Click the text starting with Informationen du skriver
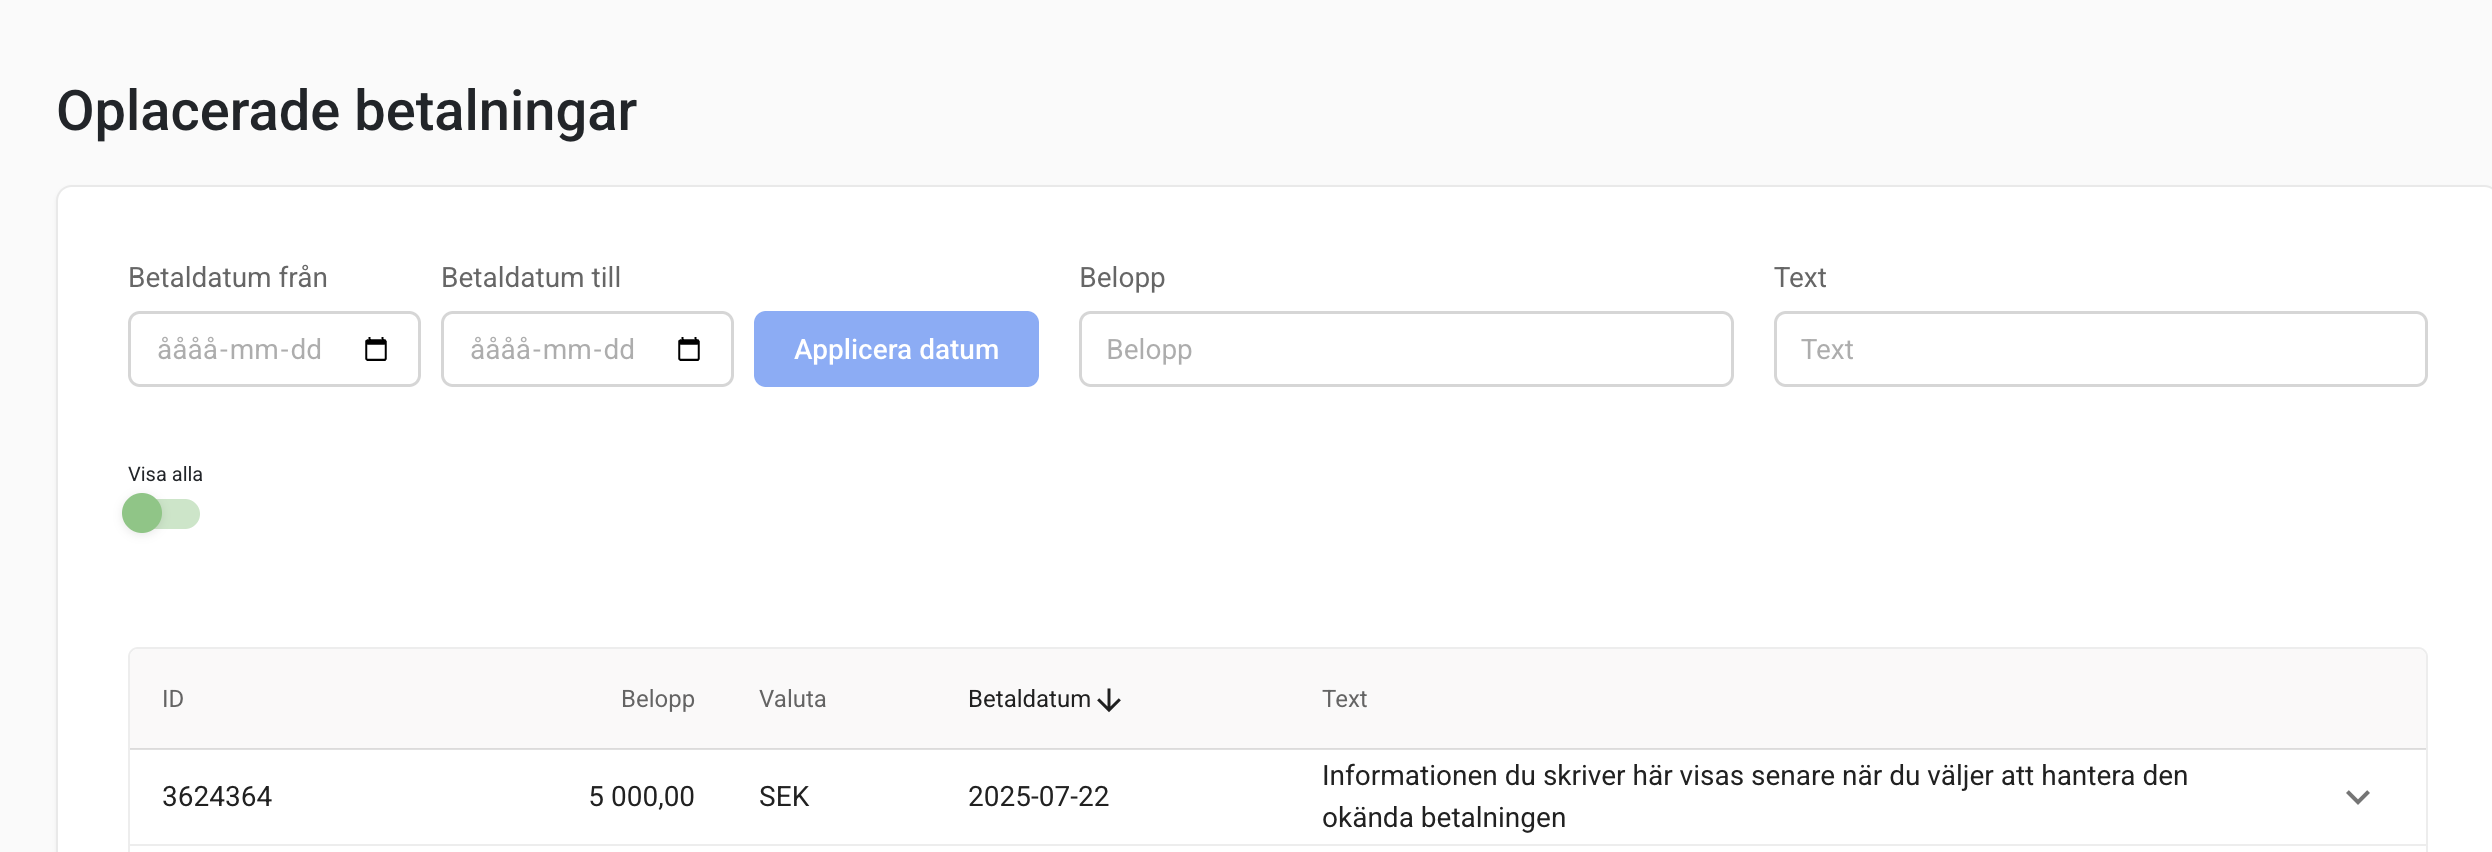 click(x=1755, y=797)
